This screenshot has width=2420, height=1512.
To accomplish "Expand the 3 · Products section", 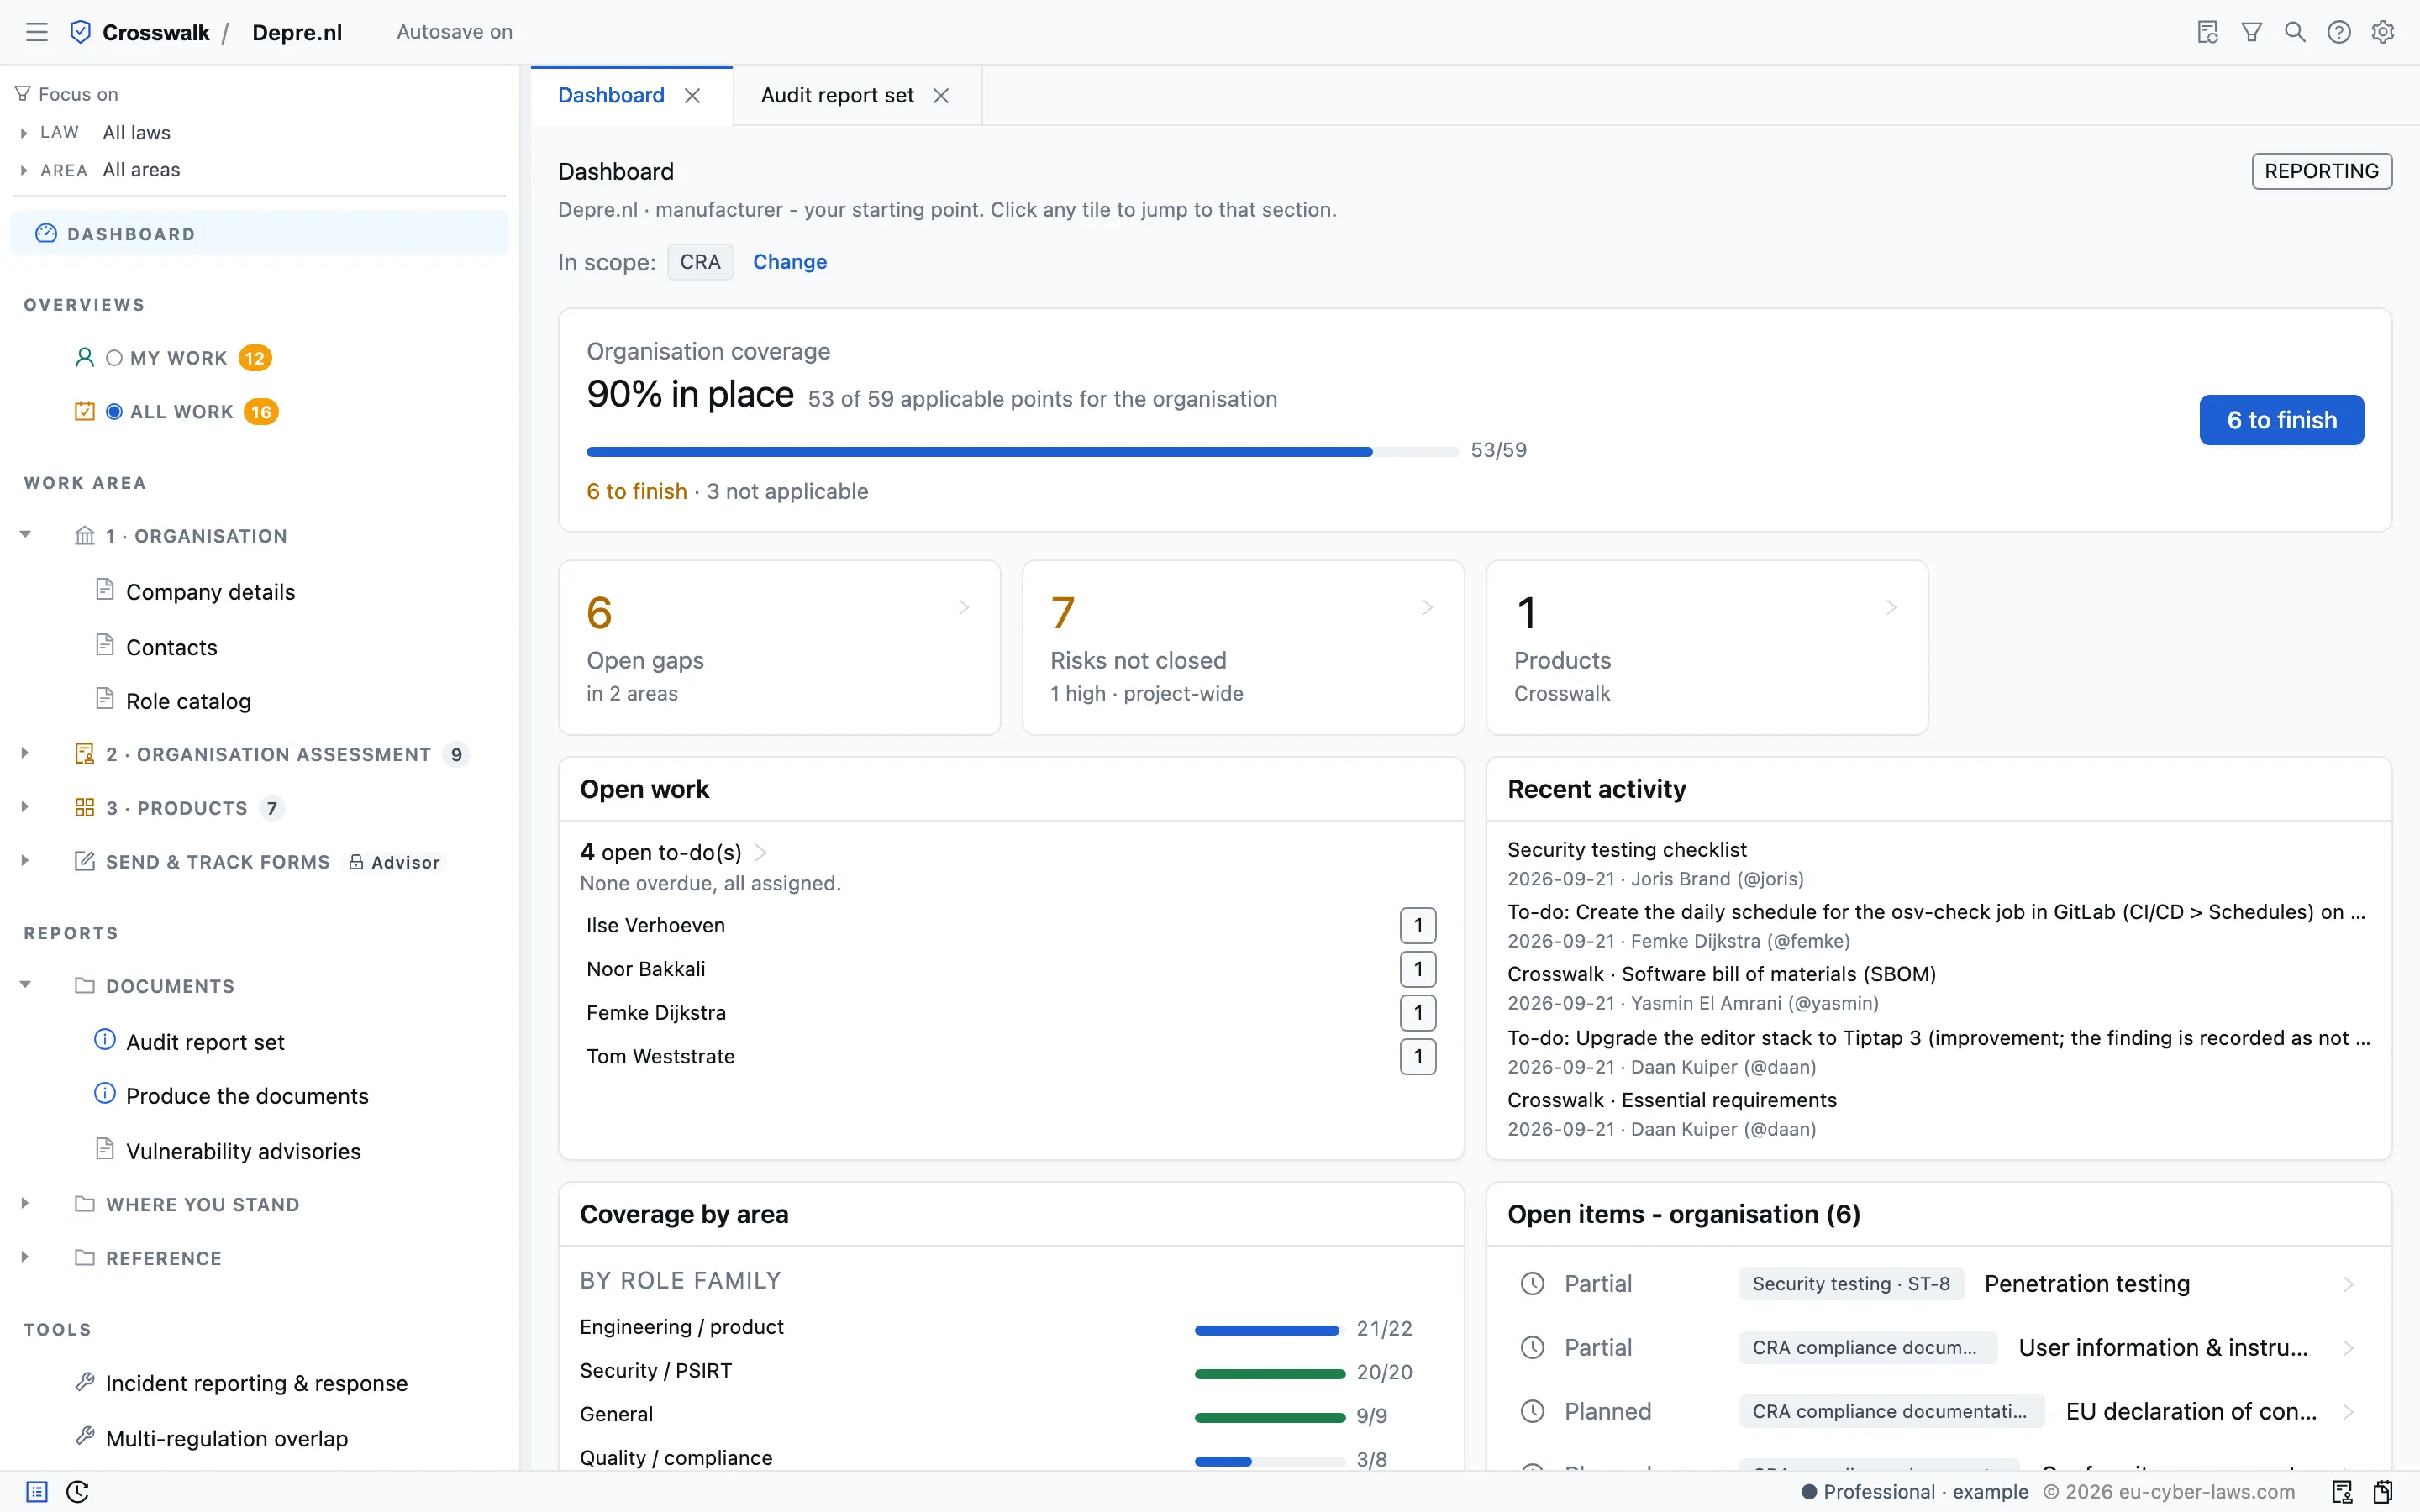I will pos(25,807).
